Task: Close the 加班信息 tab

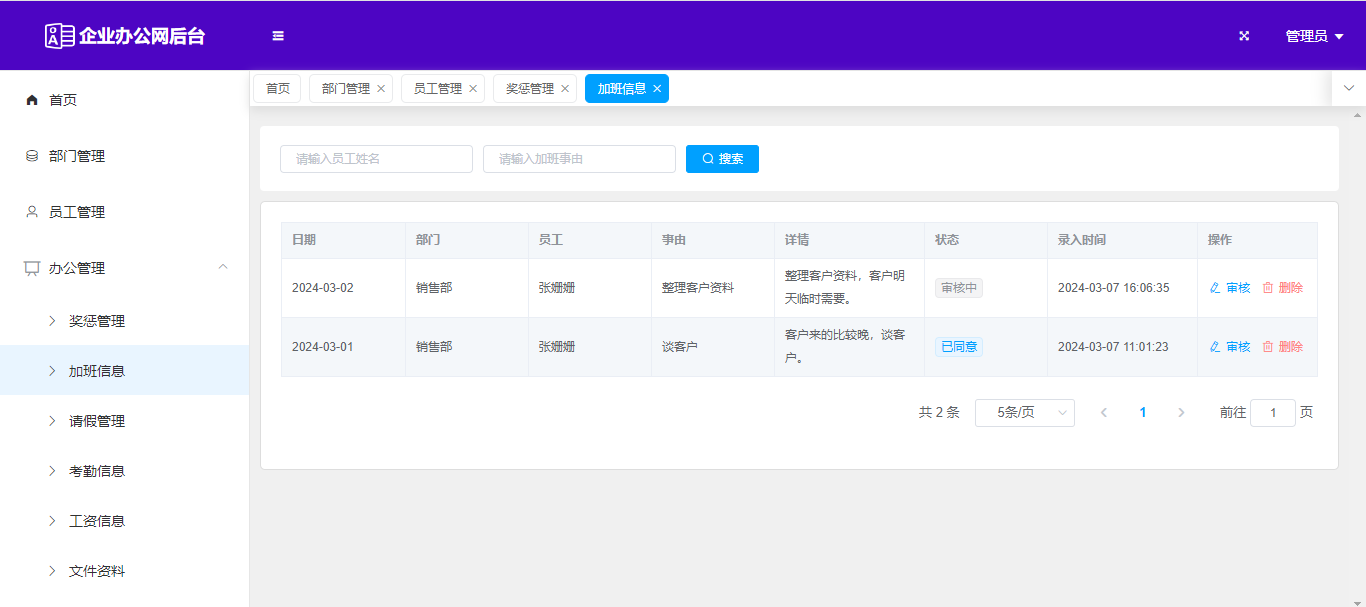Action: pos(657,89)
